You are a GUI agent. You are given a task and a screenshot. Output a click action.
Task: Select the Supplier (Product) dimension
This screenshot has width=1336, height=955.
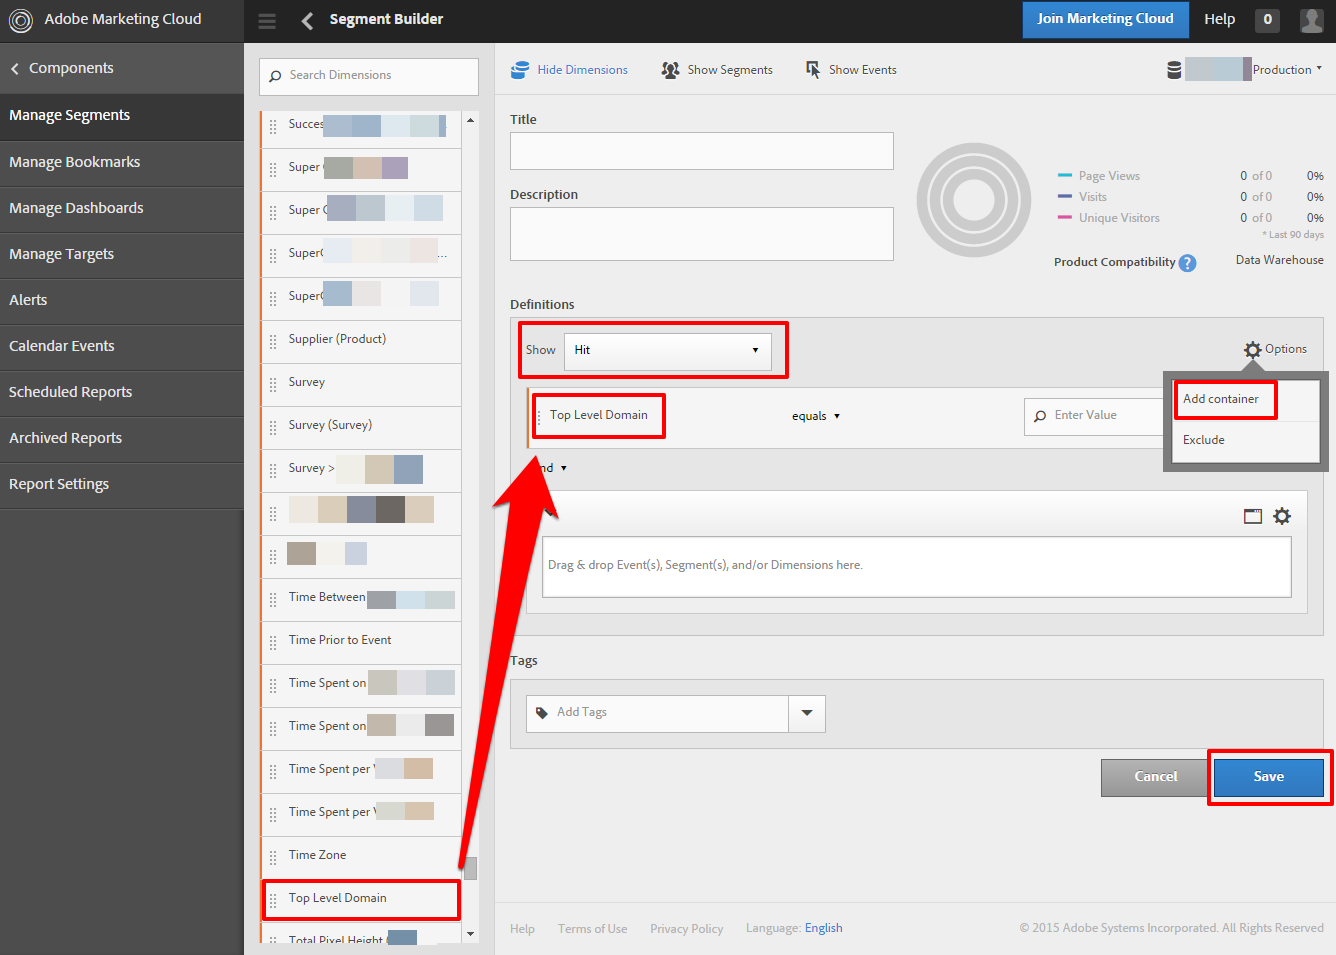tap(361, 340)
